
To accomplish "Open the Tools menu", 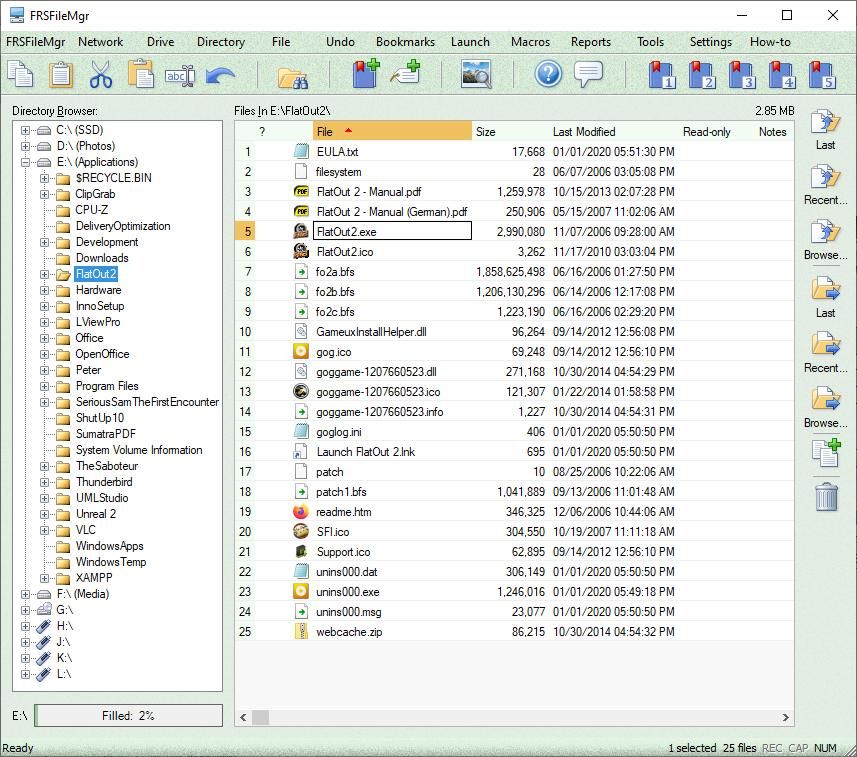I will [650, 42].
